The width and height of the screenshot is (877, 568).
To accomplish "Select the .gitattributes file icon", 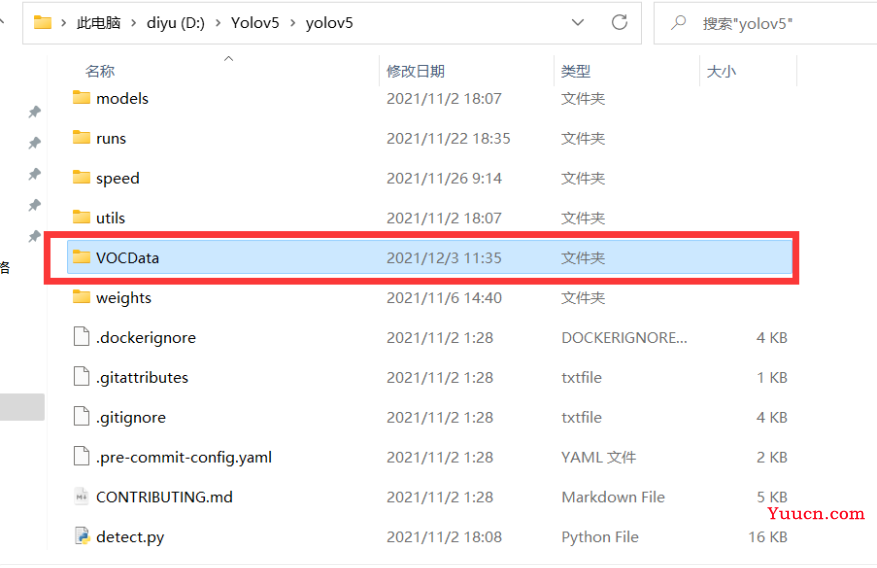I will coord(82,377).
